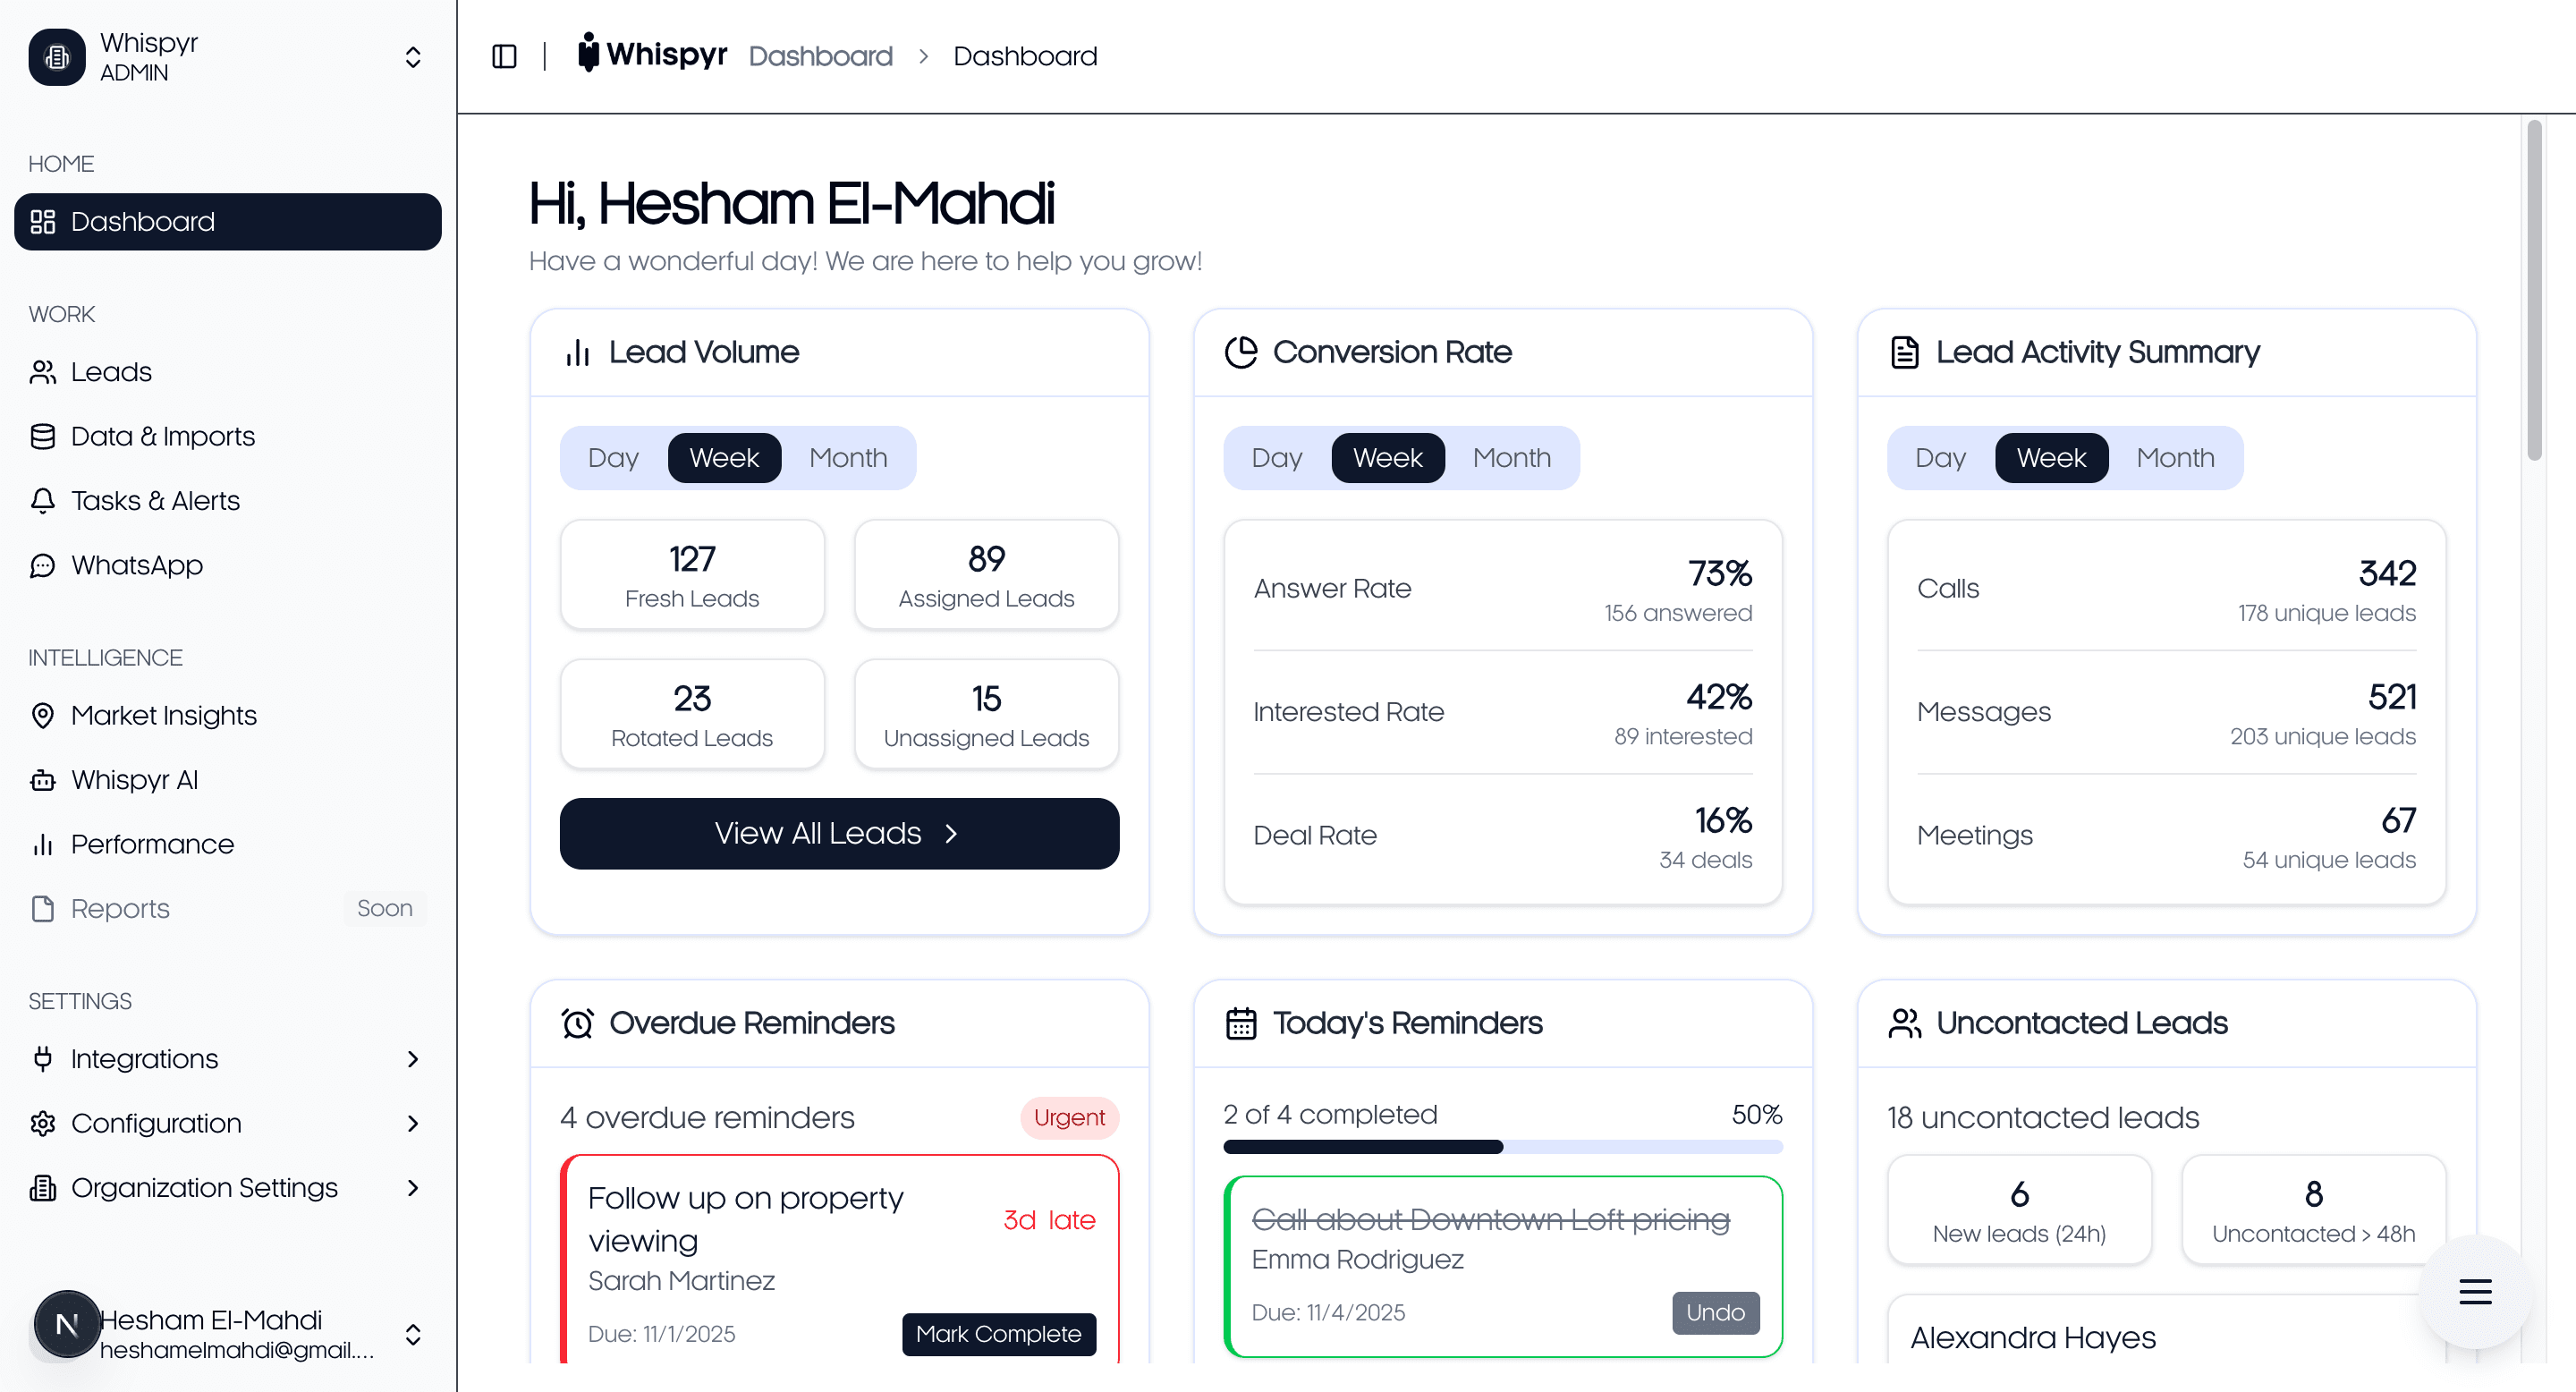Open WhatsApp chat section
Image resolution: width=2576 pixels, height=1392 pixels.
click(136, 565)
